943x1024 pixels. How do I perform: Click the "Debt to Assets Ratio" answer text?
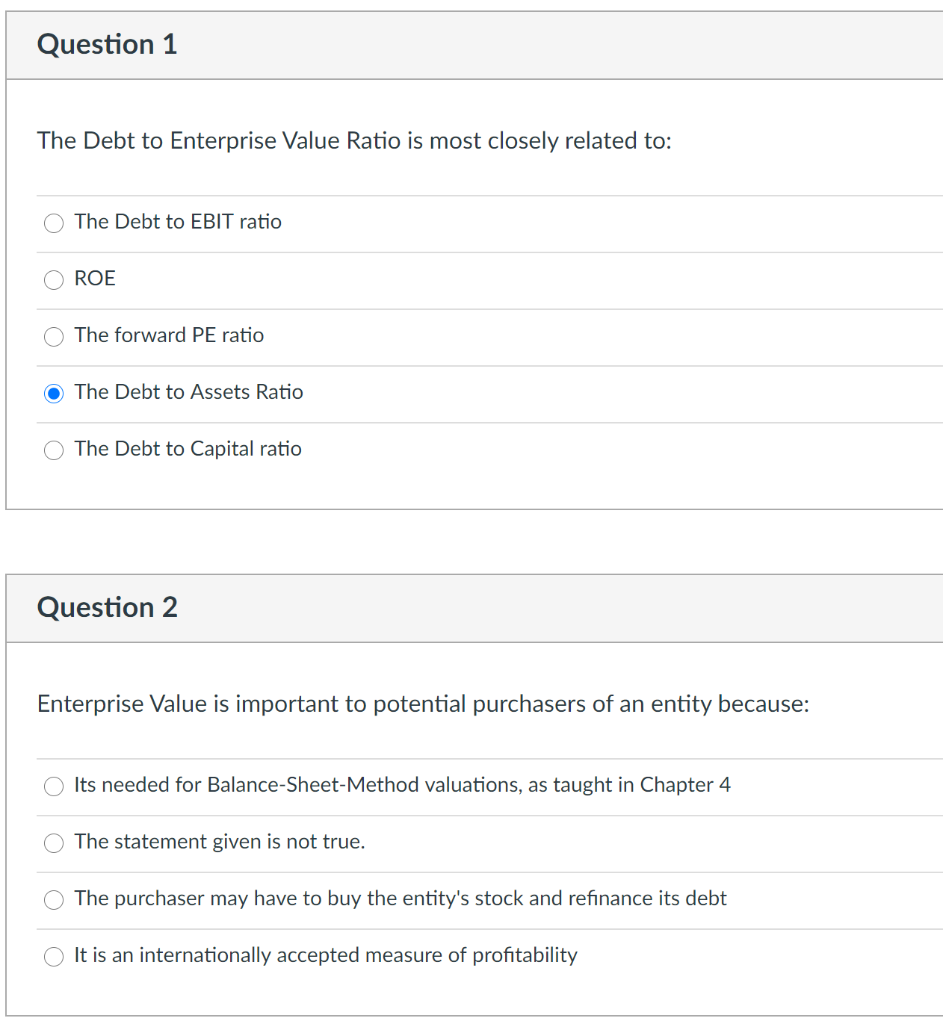[x=188, y=392]
